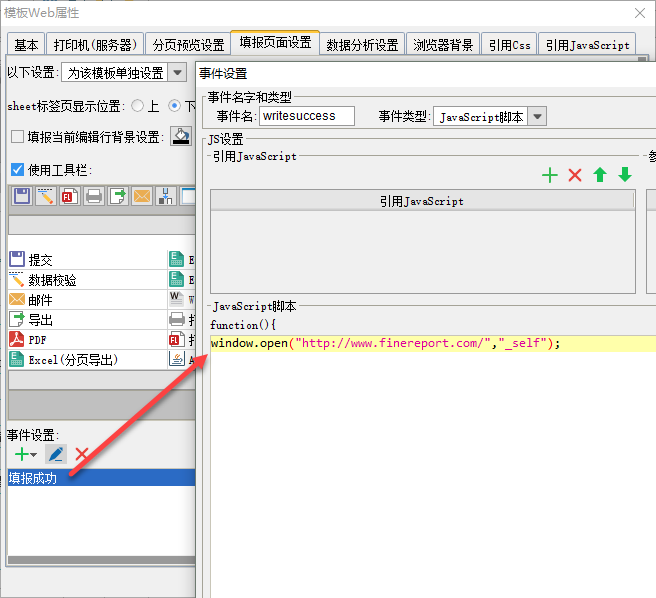Select the 提交 submit item in list
656x598 pixels.
(x=87, y=259)
